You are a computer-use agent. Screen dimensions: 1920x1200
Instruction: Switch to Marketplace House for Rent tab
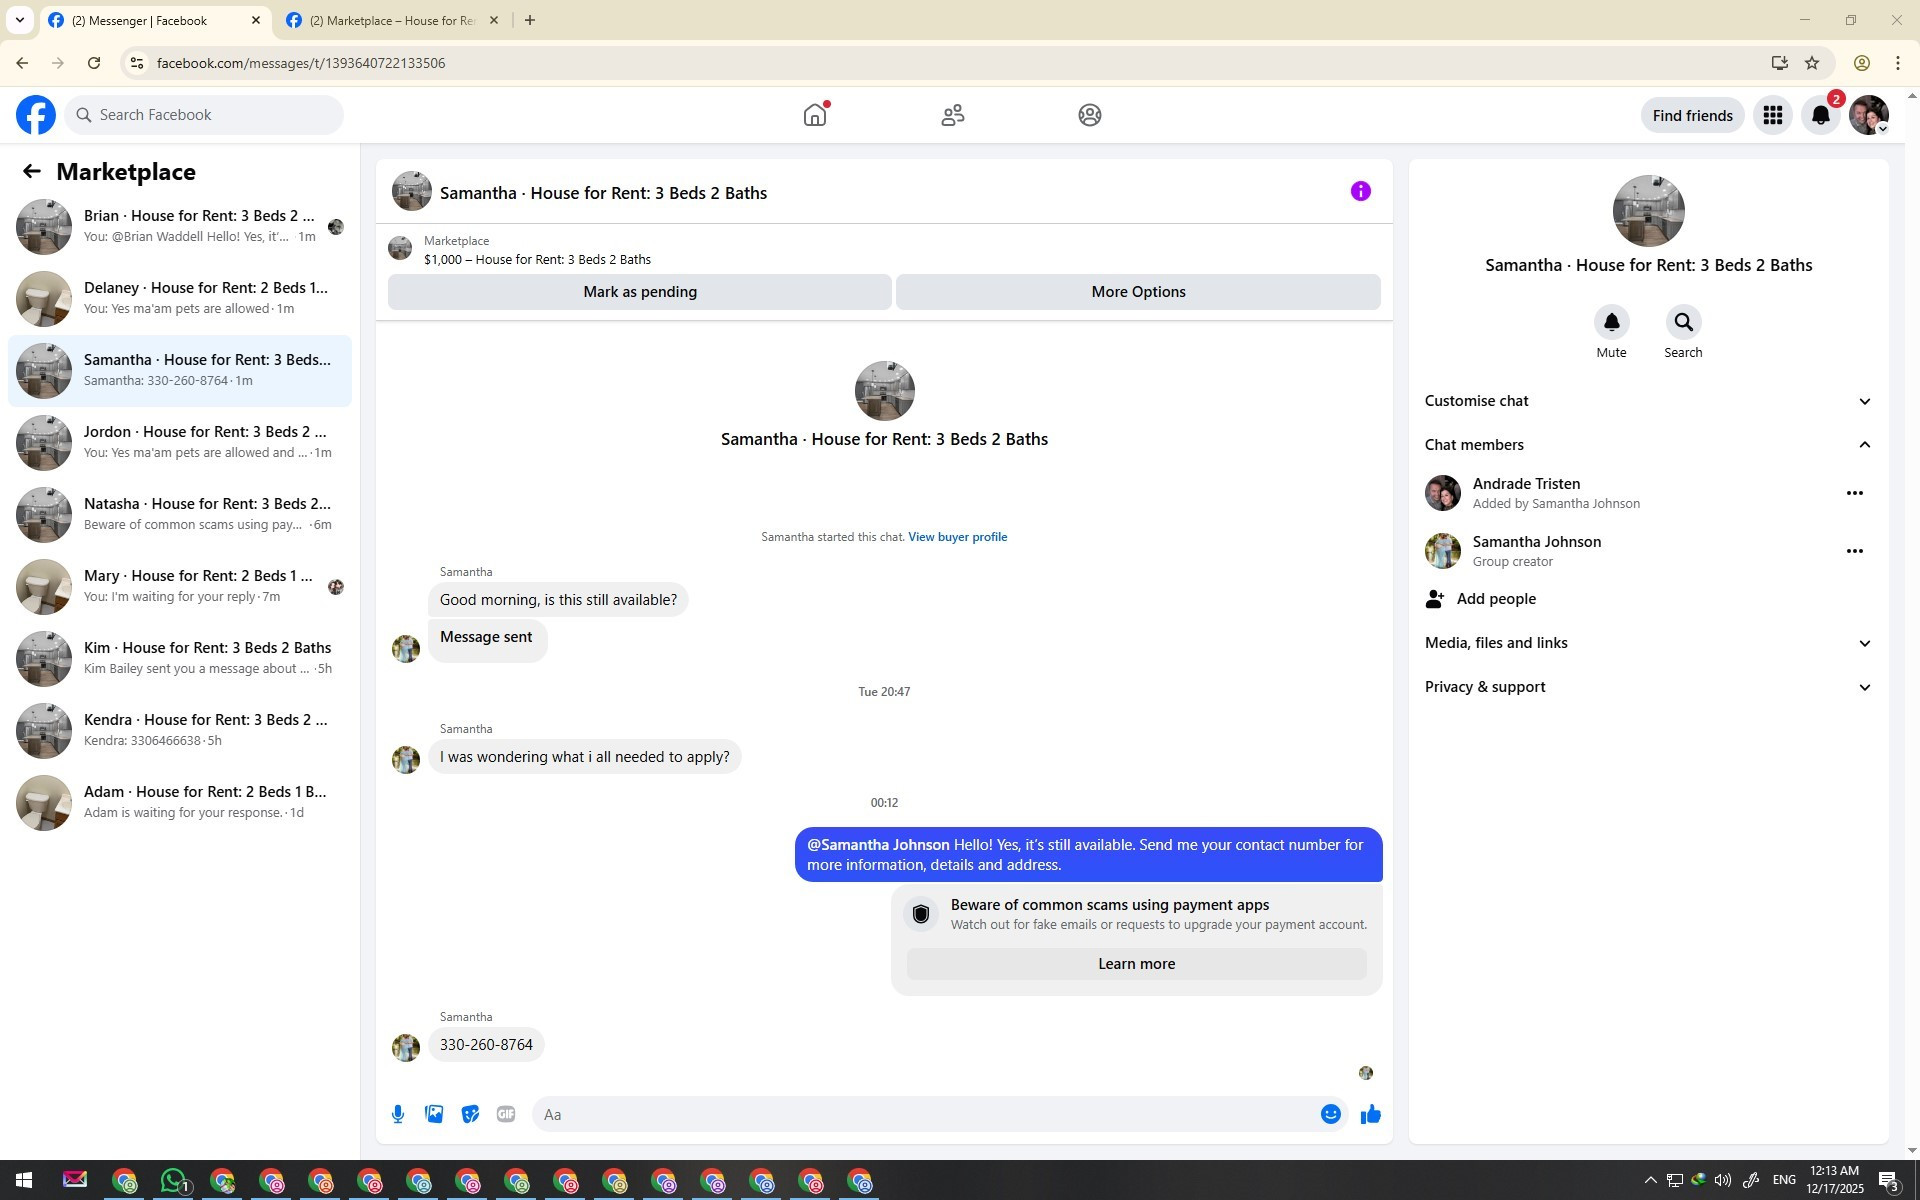click(x=392, y=20)
